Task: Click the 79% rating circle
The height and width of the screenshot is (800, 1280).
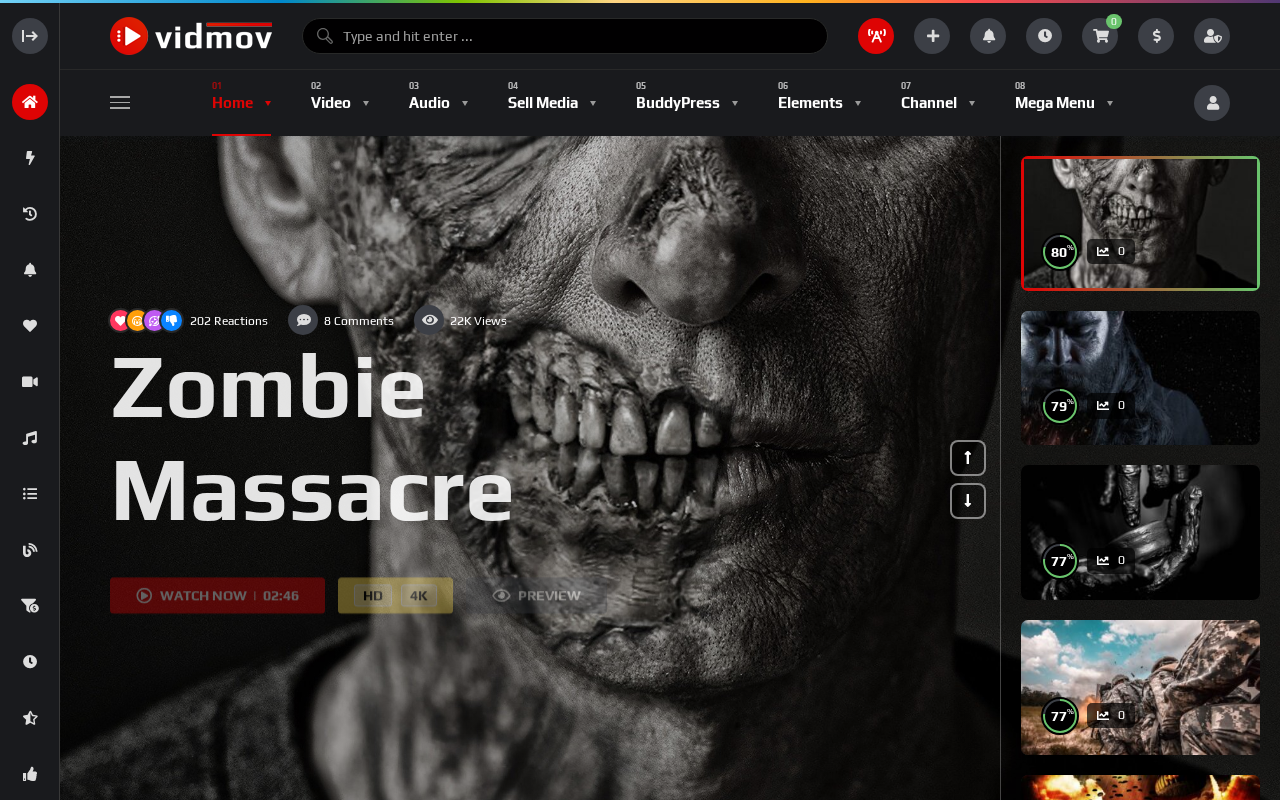Action: click(1060, 406)
